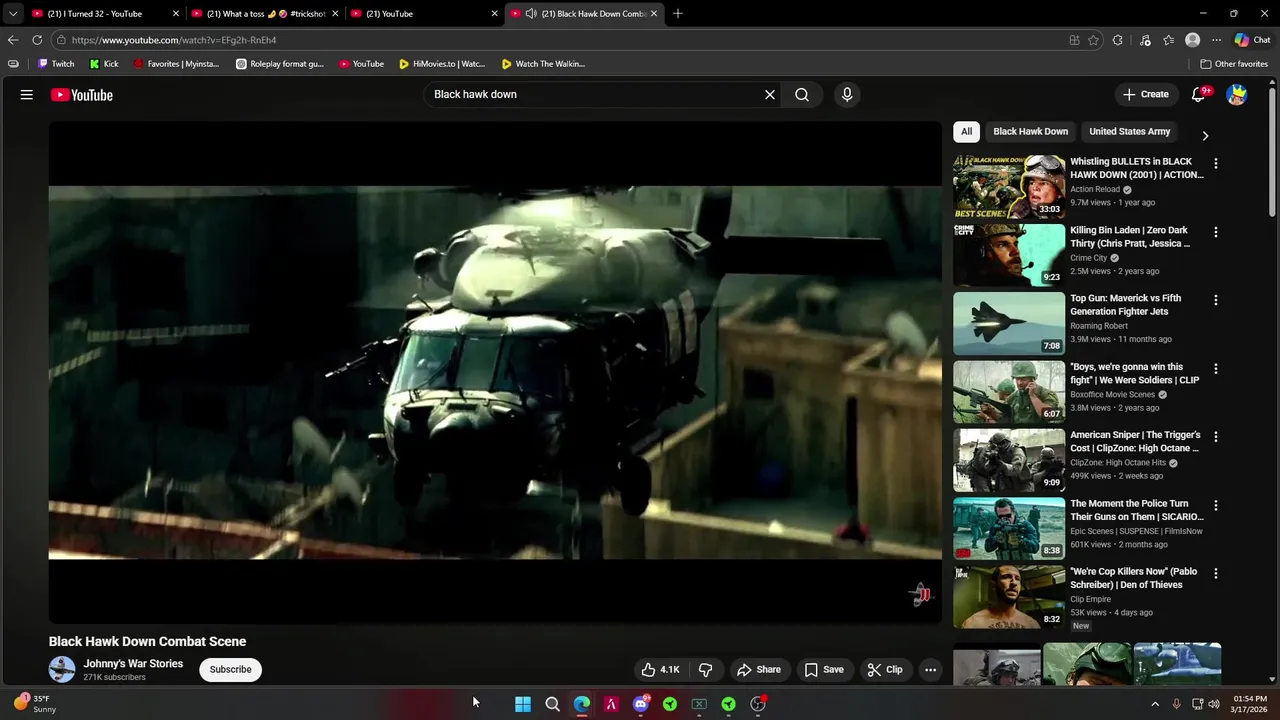Dislike the video with thumbs down

[x=705, y=670]
